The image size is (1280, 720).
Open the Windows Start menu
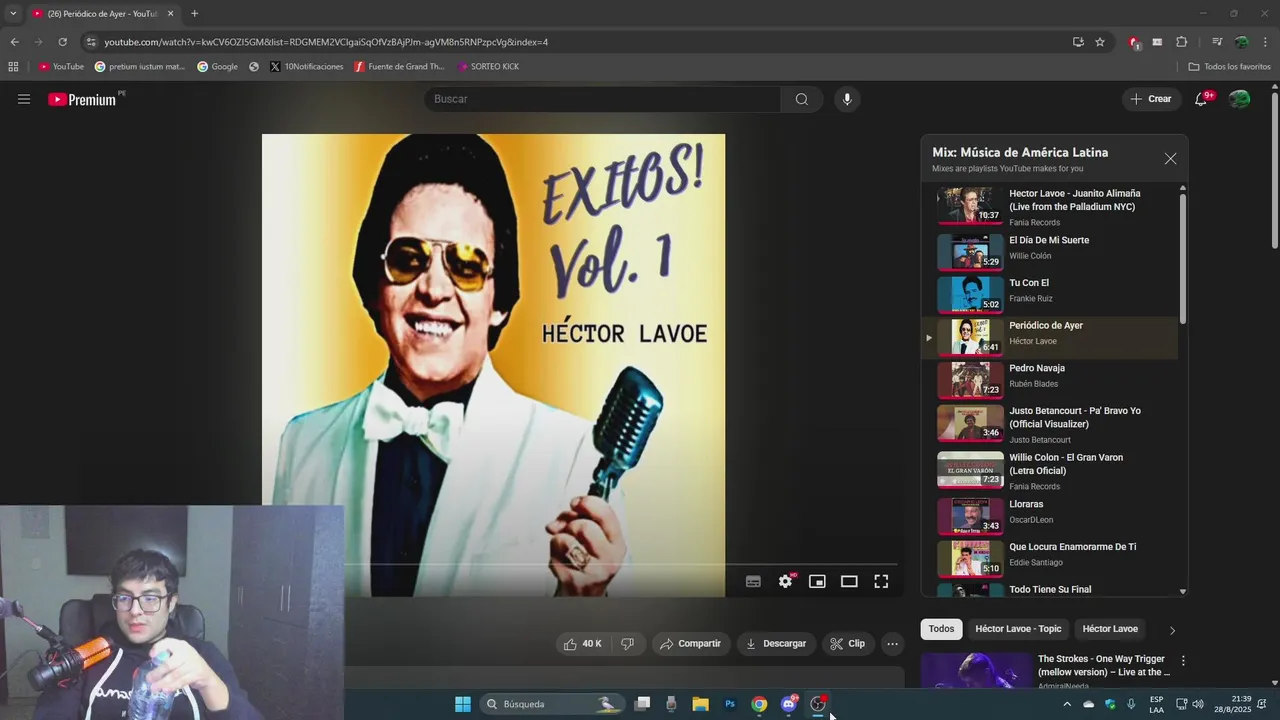click(x=463, y=704)
